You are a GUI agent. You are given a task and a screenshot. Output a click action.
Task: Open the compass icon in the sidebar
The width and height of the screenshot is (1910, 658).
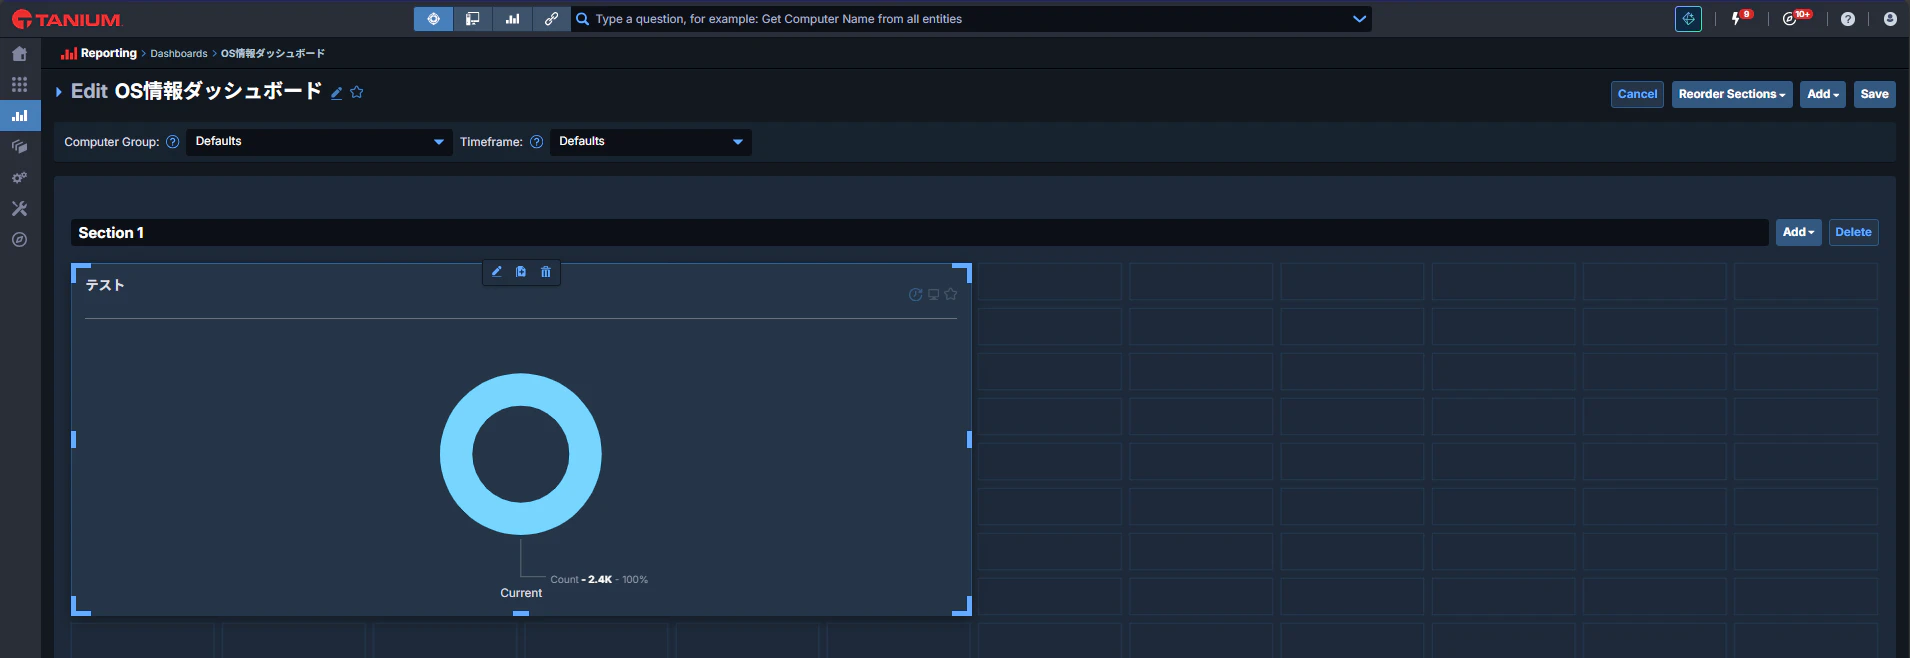[19, 240]
